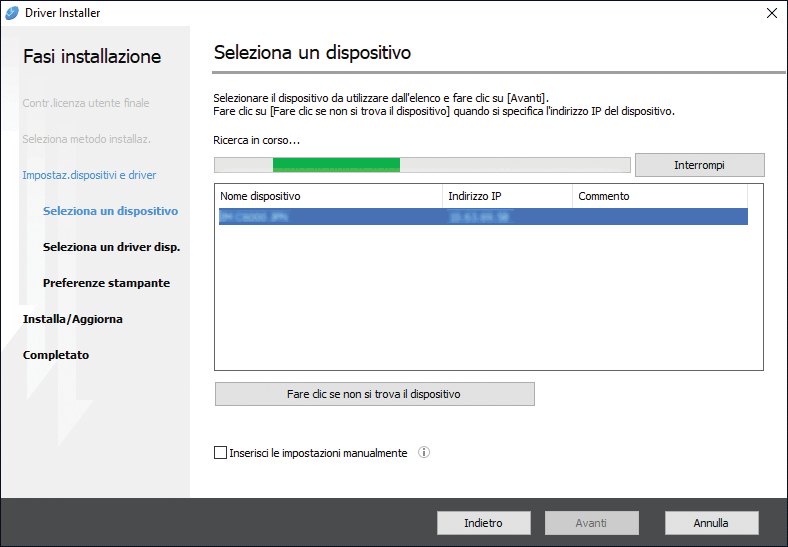This screenshot has height=547, width=788.
Task: Select the highlighted device row in list
Action: click(480, 217)
